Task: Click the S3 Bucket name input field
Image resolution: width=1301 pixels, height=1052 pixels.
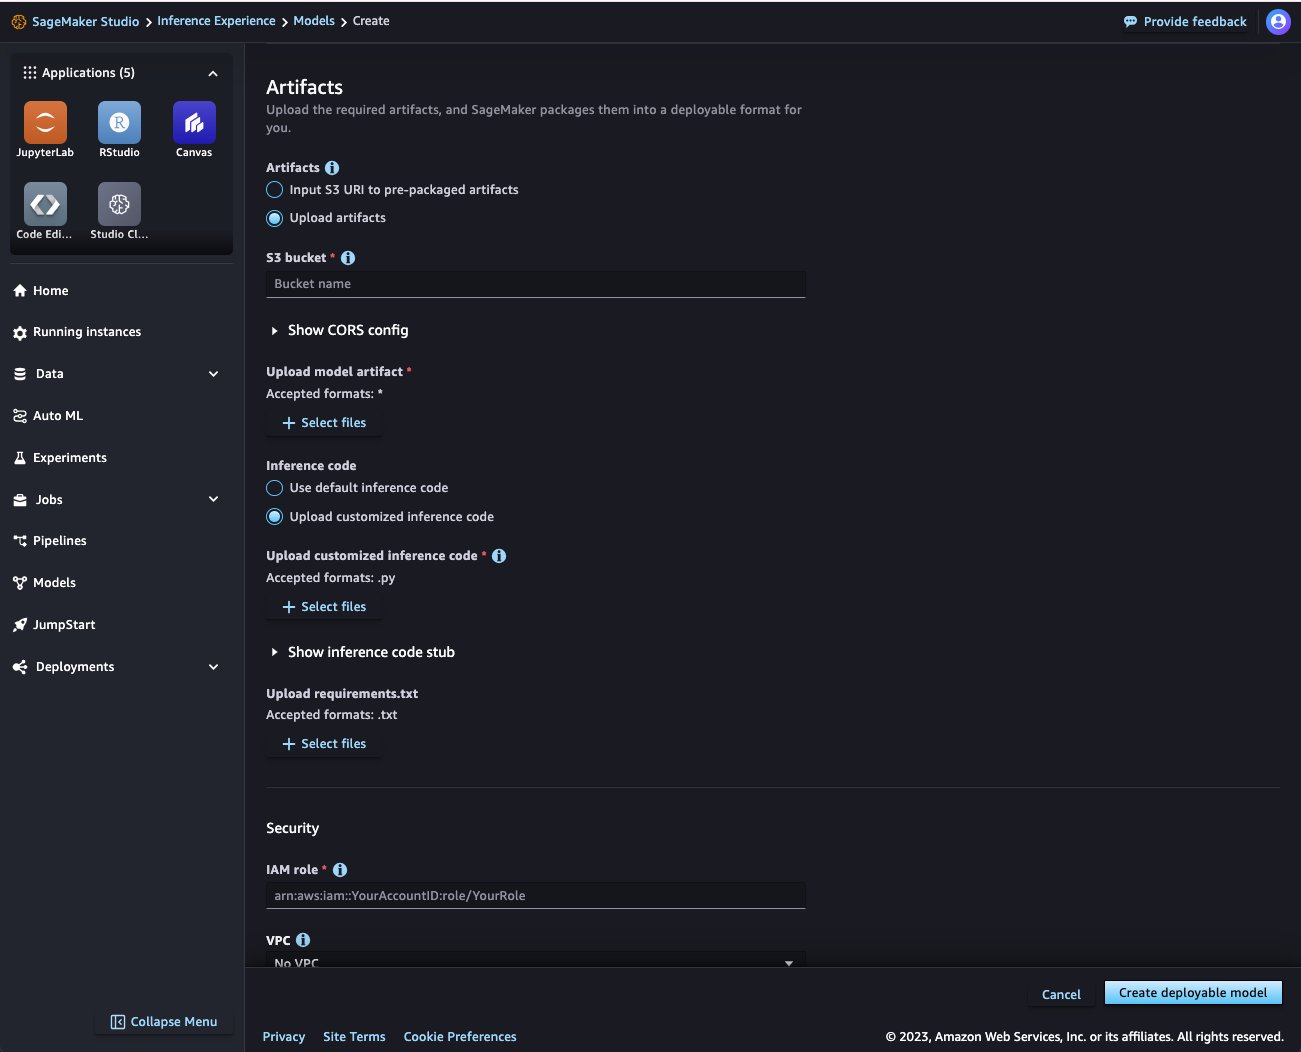Action: (x=536, y=284)
